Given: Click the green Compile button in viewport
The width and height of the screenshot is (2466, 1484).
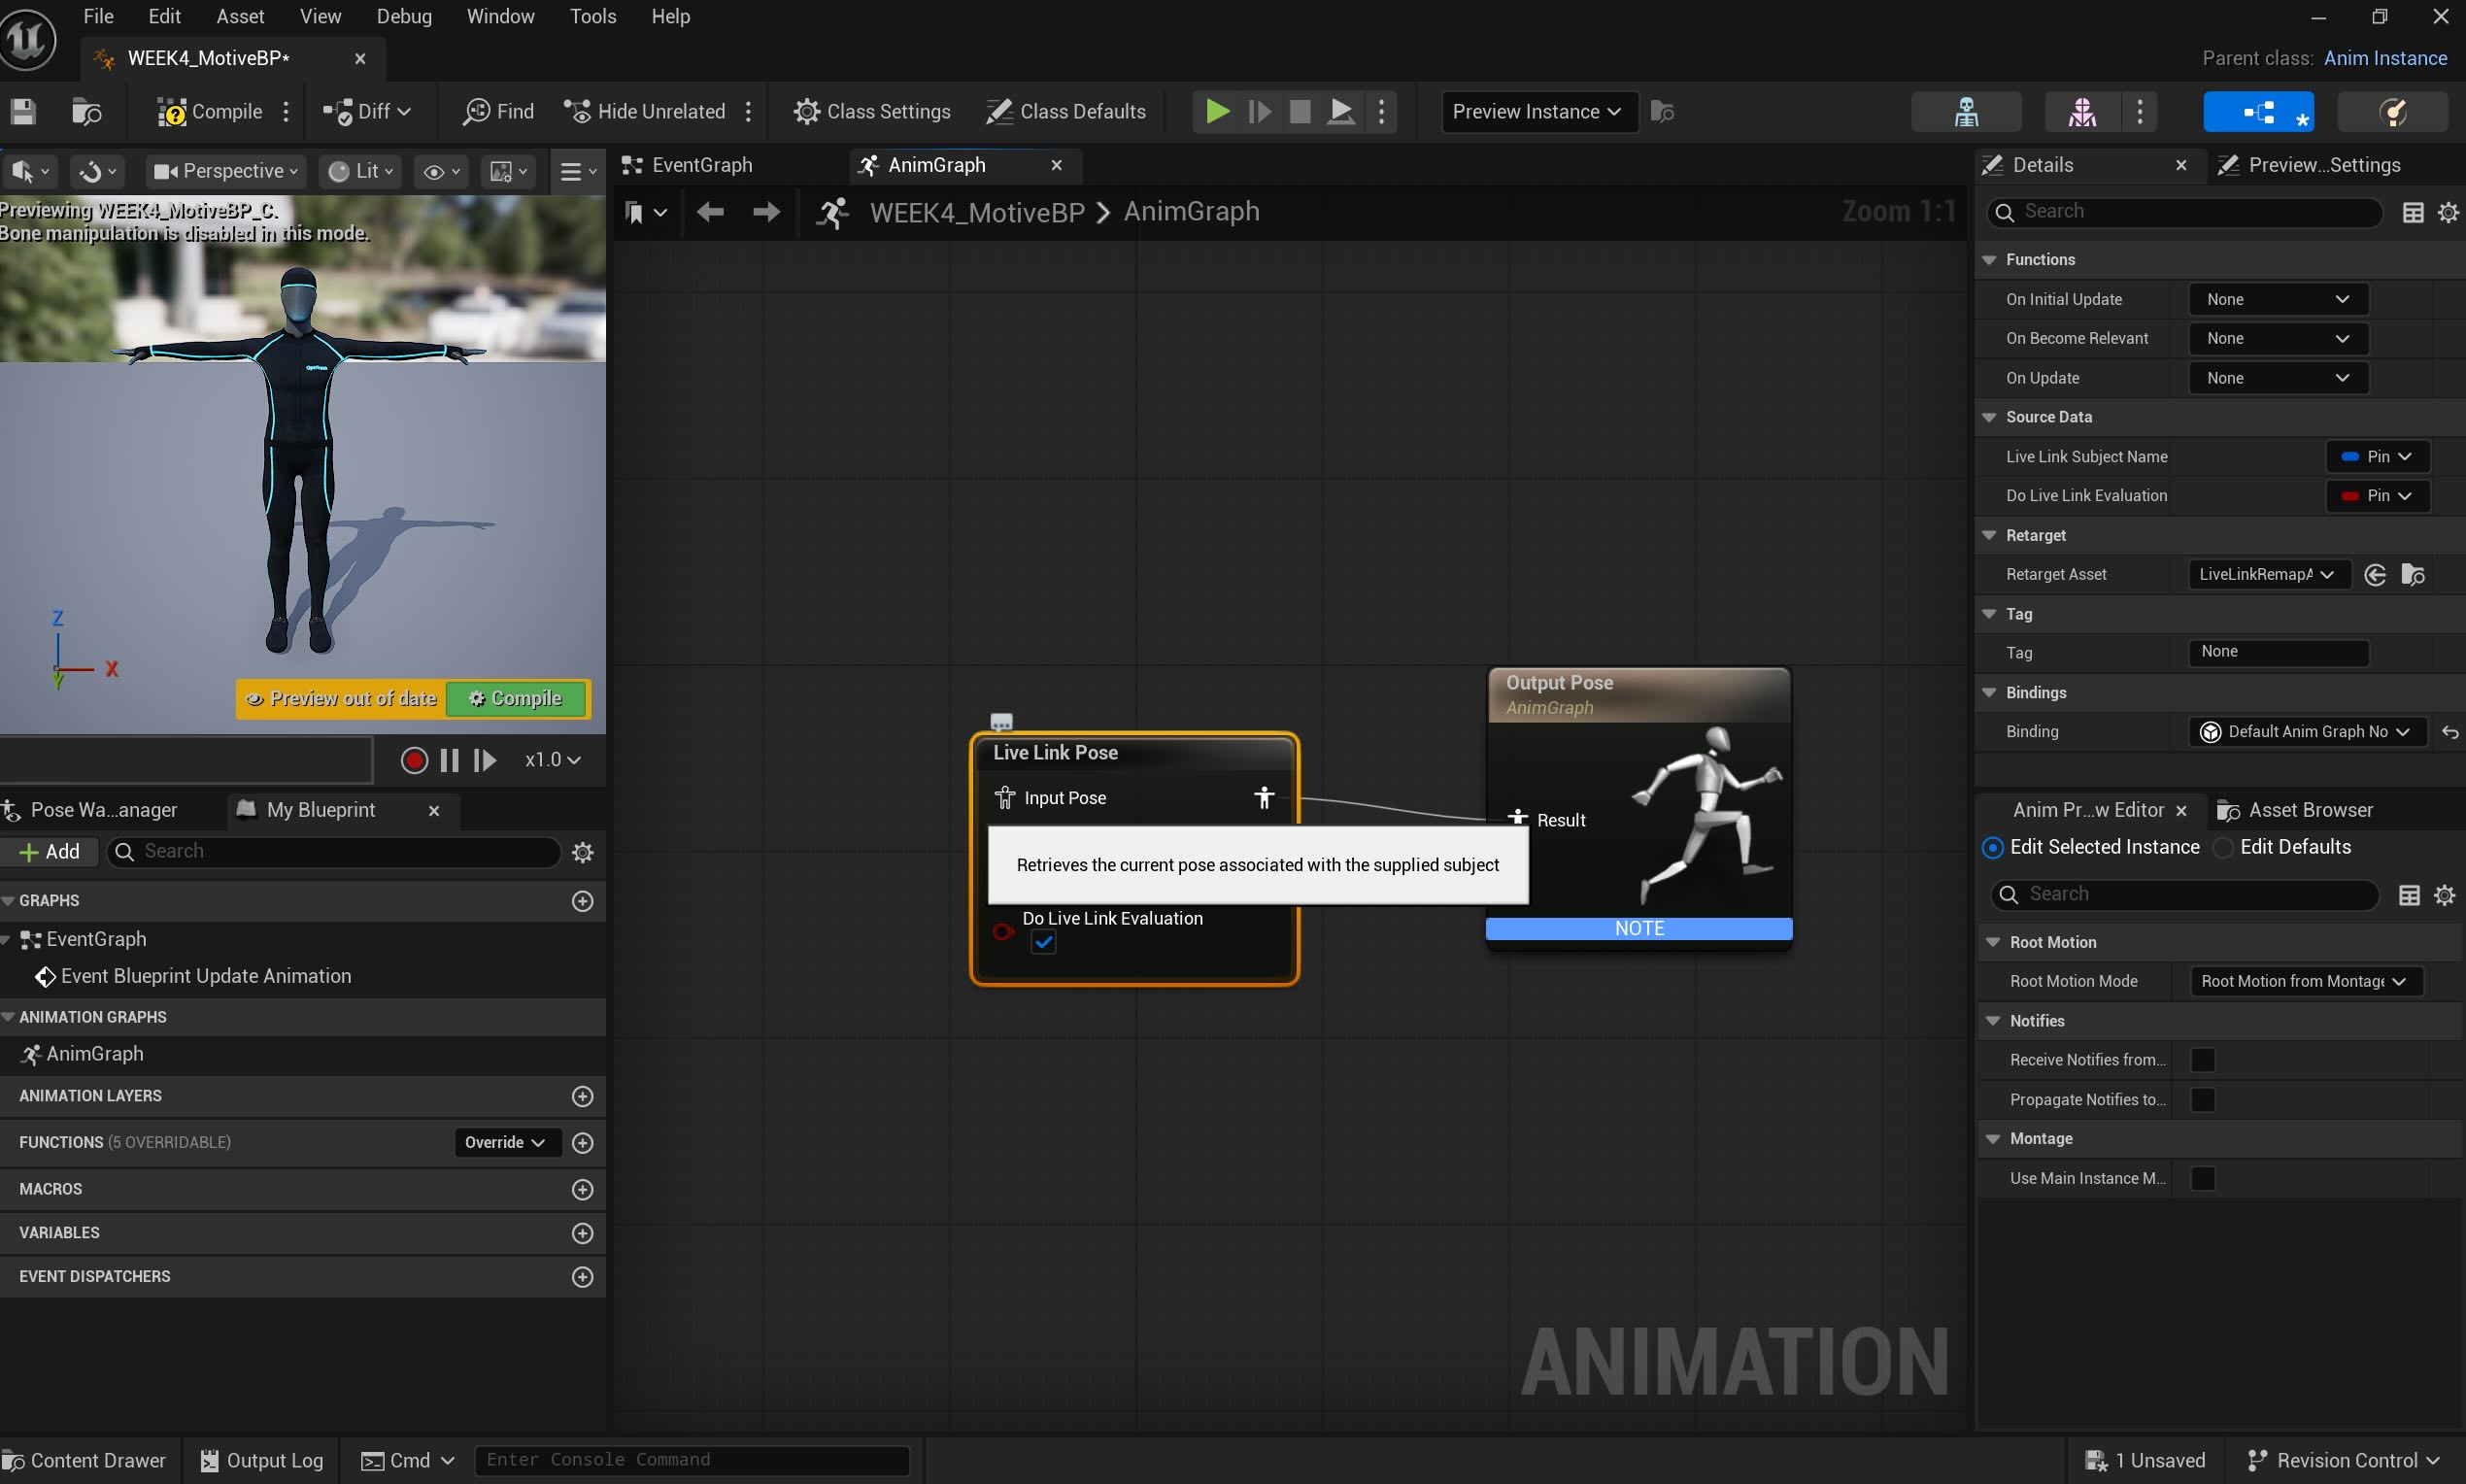Looking at the screenshot, I should (516, 698).
